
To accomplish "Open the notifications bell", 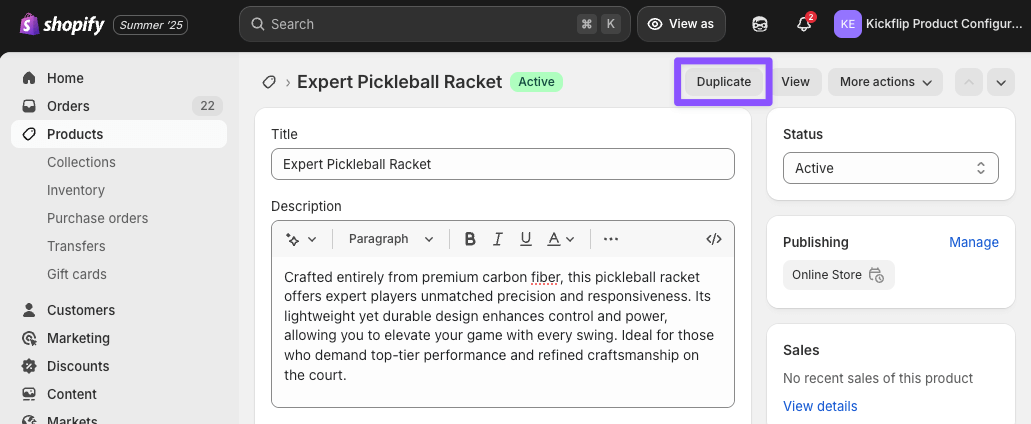I will (804, 24).
